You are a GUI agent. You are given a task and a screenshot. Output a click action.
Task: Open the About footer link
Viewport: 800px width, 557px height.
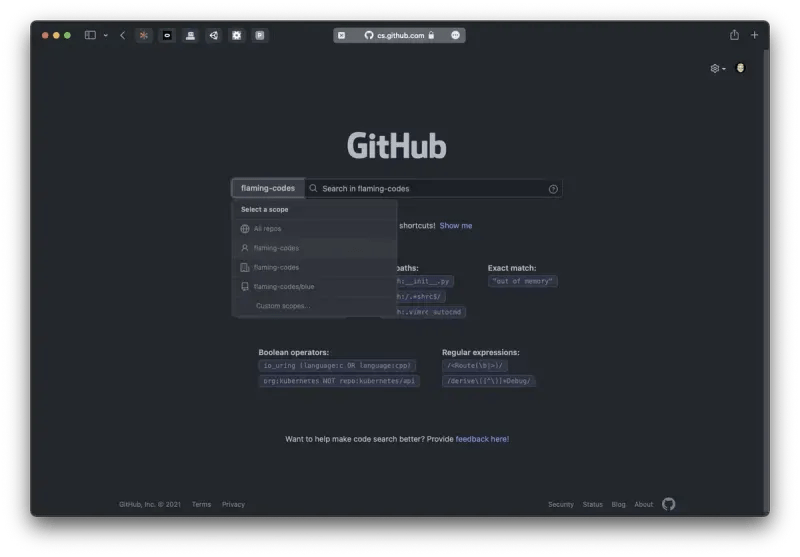coord(643,504)
